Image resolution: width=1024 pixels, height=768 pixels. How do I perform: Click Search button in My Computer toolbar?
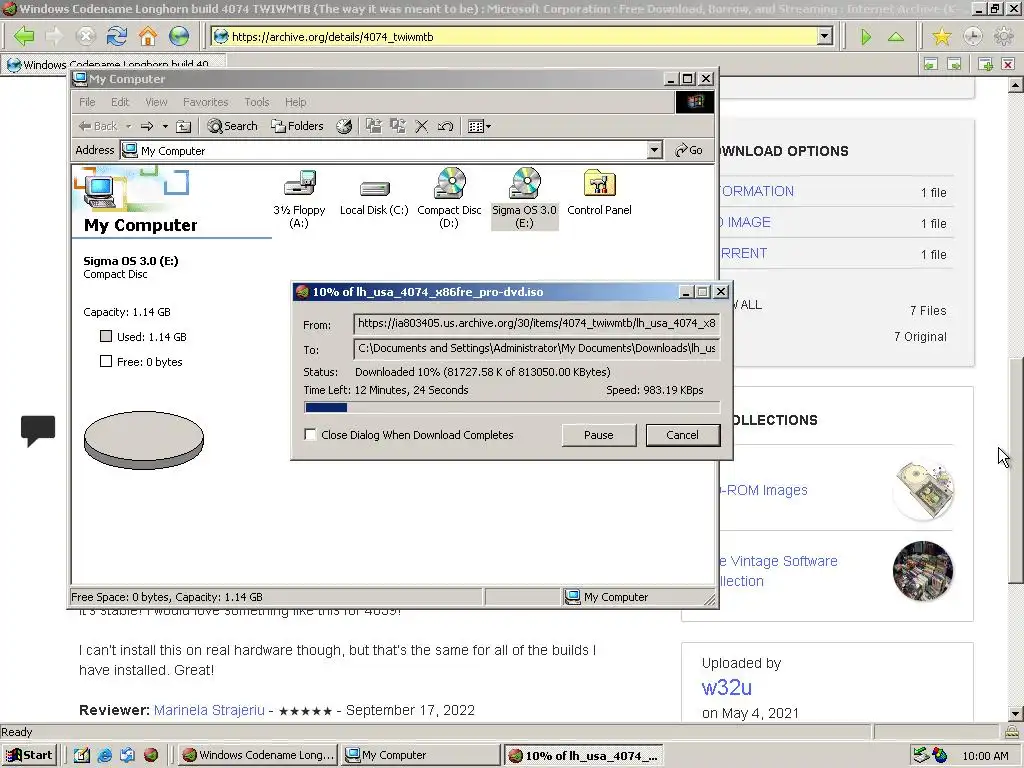[232, 126]
